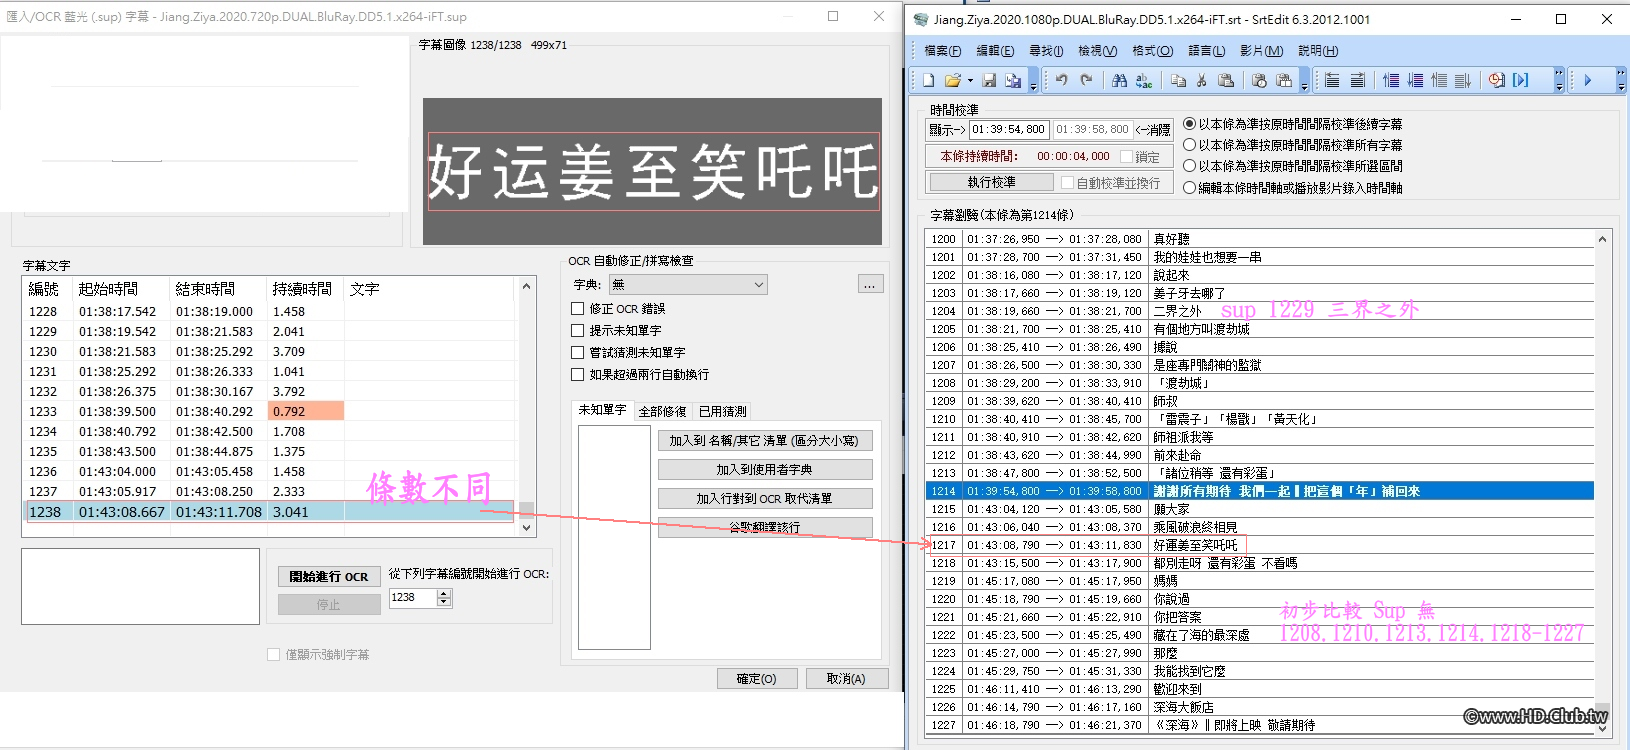Click the 加入到使用者字典 button

765,470
